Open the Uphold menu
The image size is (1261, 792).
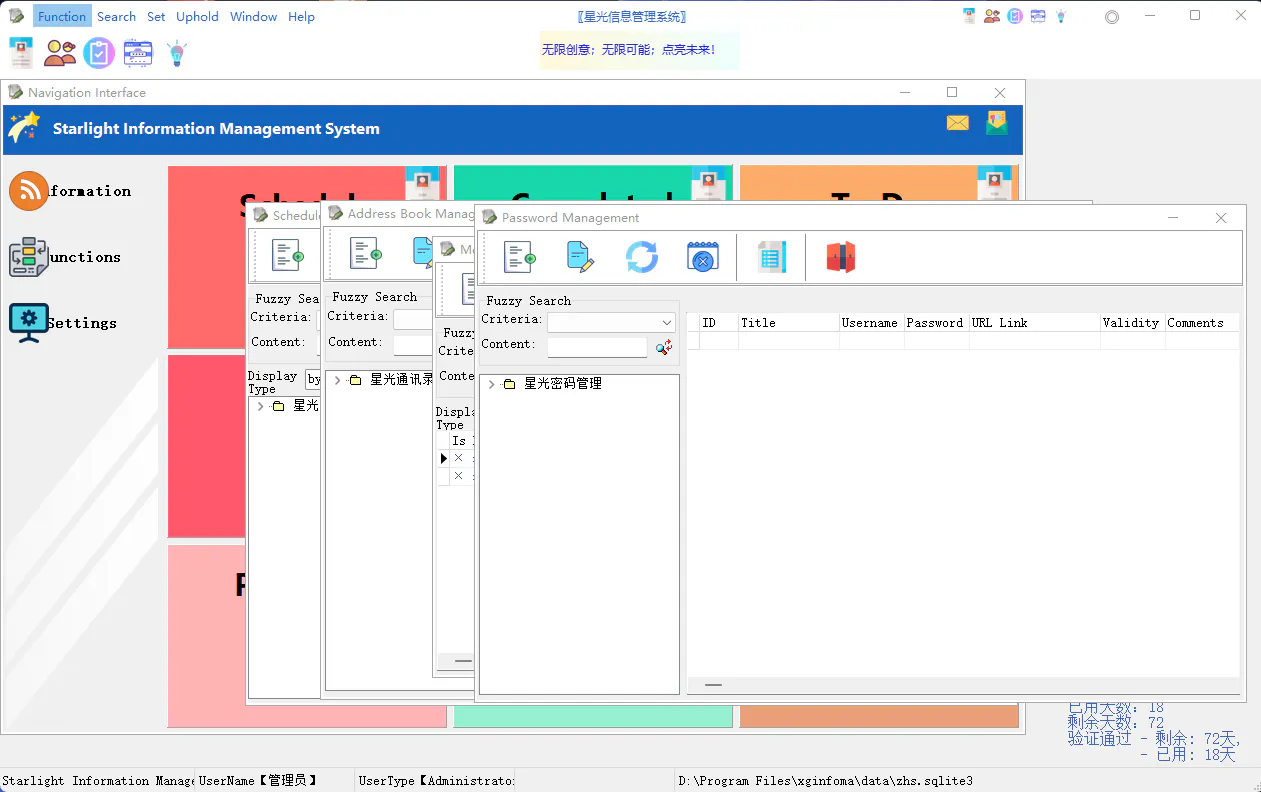point(197,16)
